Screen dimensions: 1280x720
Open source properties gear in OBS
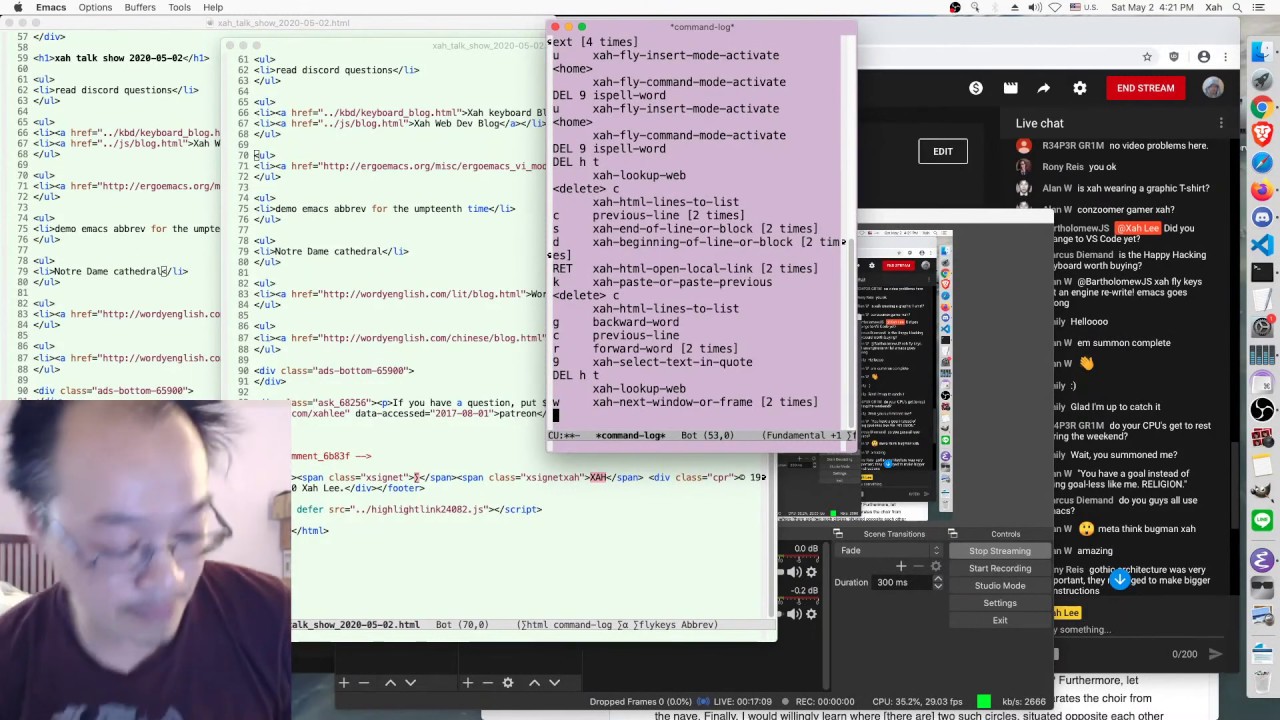[x=508, y=683]
